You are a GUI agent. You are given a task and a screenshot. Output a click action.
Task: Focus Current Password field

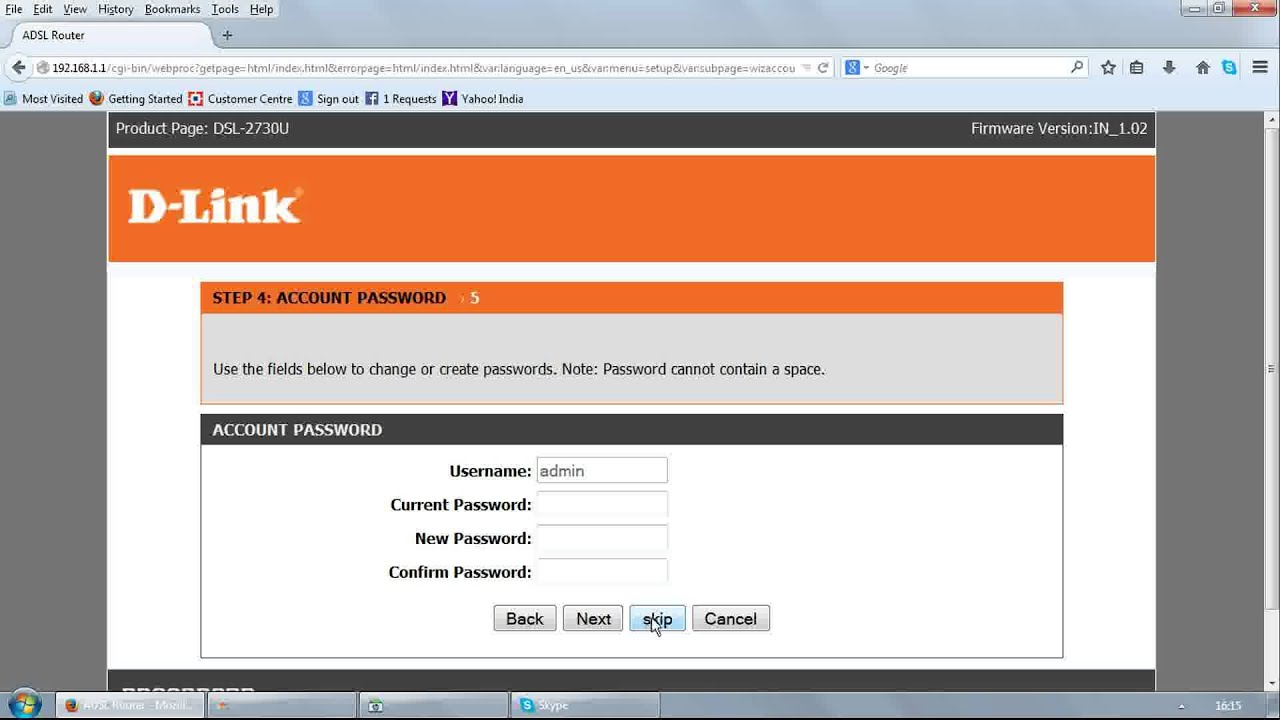point(602,505)
